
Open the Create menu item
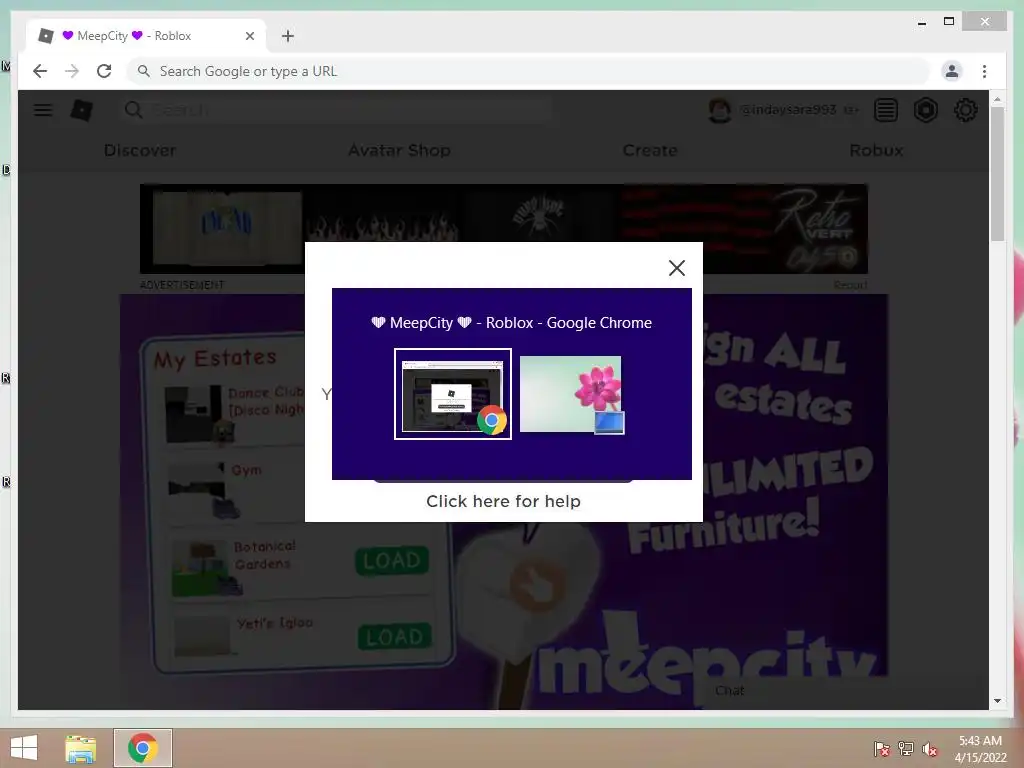650,150
